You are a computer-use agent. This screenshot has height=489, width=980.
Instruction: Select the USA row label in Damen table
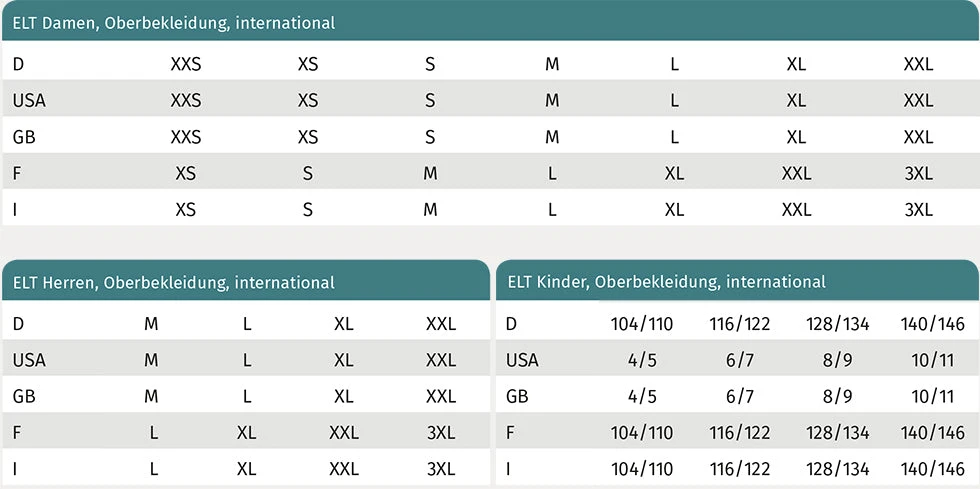(29, 100)
